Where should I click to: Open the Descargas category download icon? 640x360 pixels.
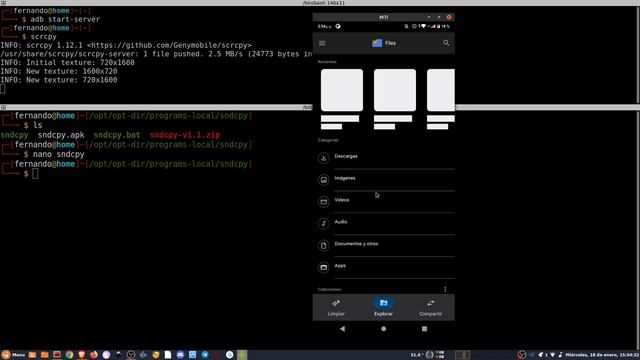click(x=324, y=158)
